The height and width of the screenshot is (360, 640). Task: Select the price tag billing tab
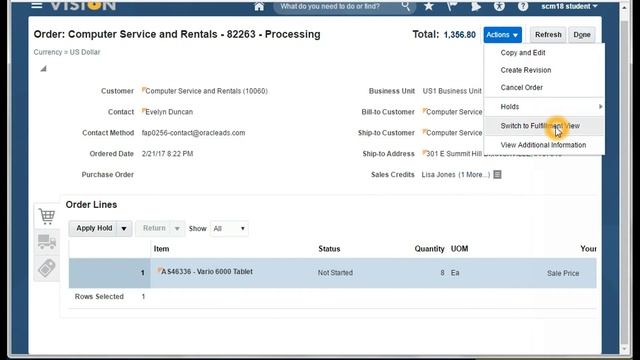pyautogui.click(x=47, y=268)
